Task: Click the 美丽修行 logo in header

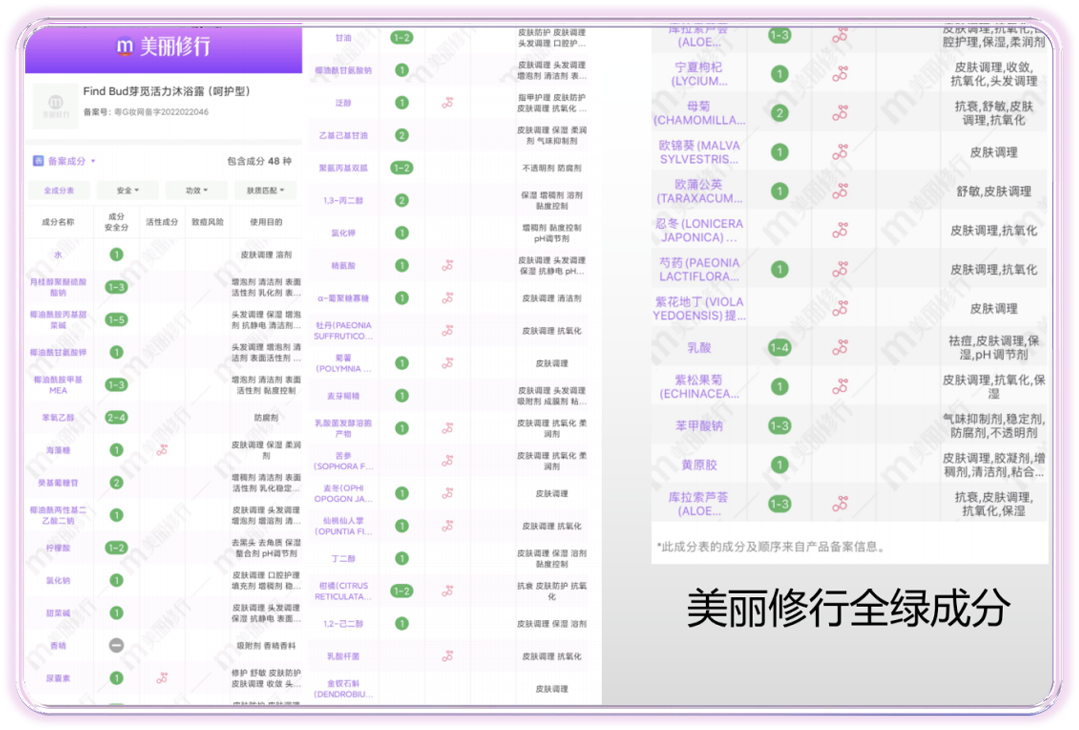Action: (162, 46)
